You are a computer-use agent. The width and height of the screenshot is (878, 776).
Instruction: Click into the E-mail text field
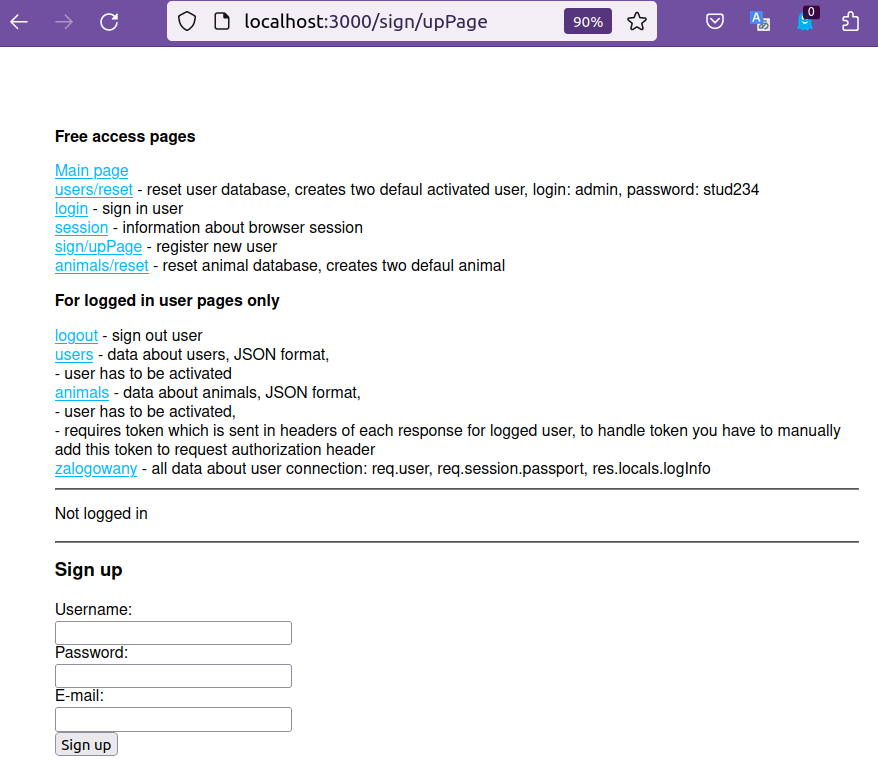[173, 720]
